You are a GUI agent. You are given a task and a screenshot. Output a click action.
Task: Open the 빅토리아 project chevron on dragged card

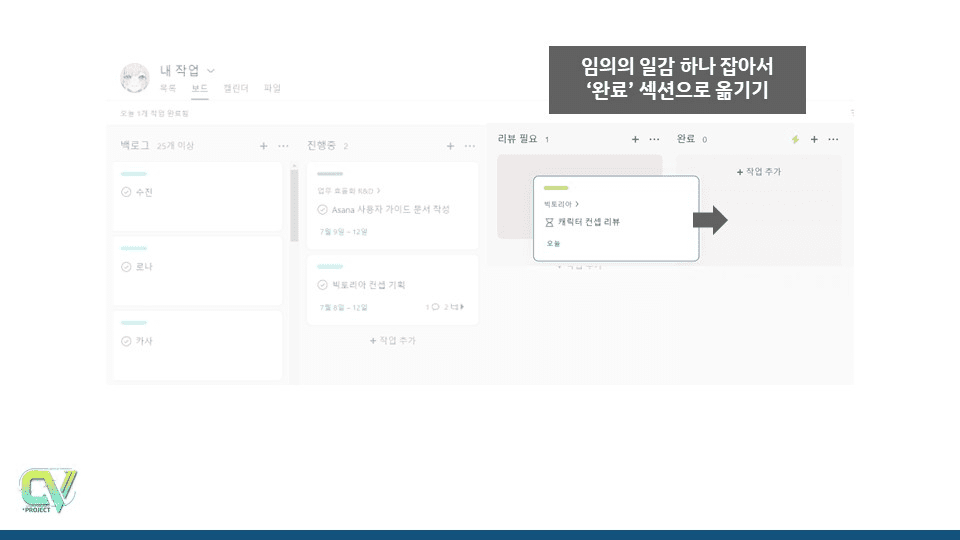[577, 204]
